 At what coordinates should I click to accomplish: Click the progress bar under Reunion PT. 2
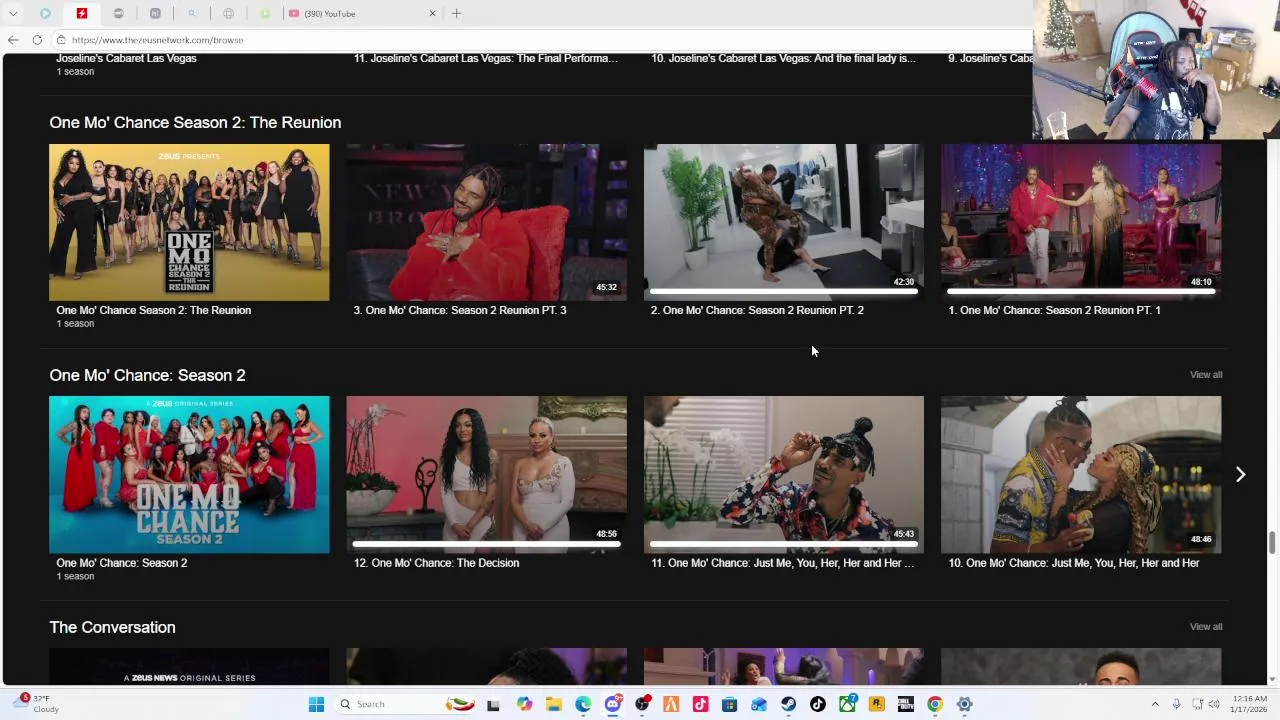(784, 291)
